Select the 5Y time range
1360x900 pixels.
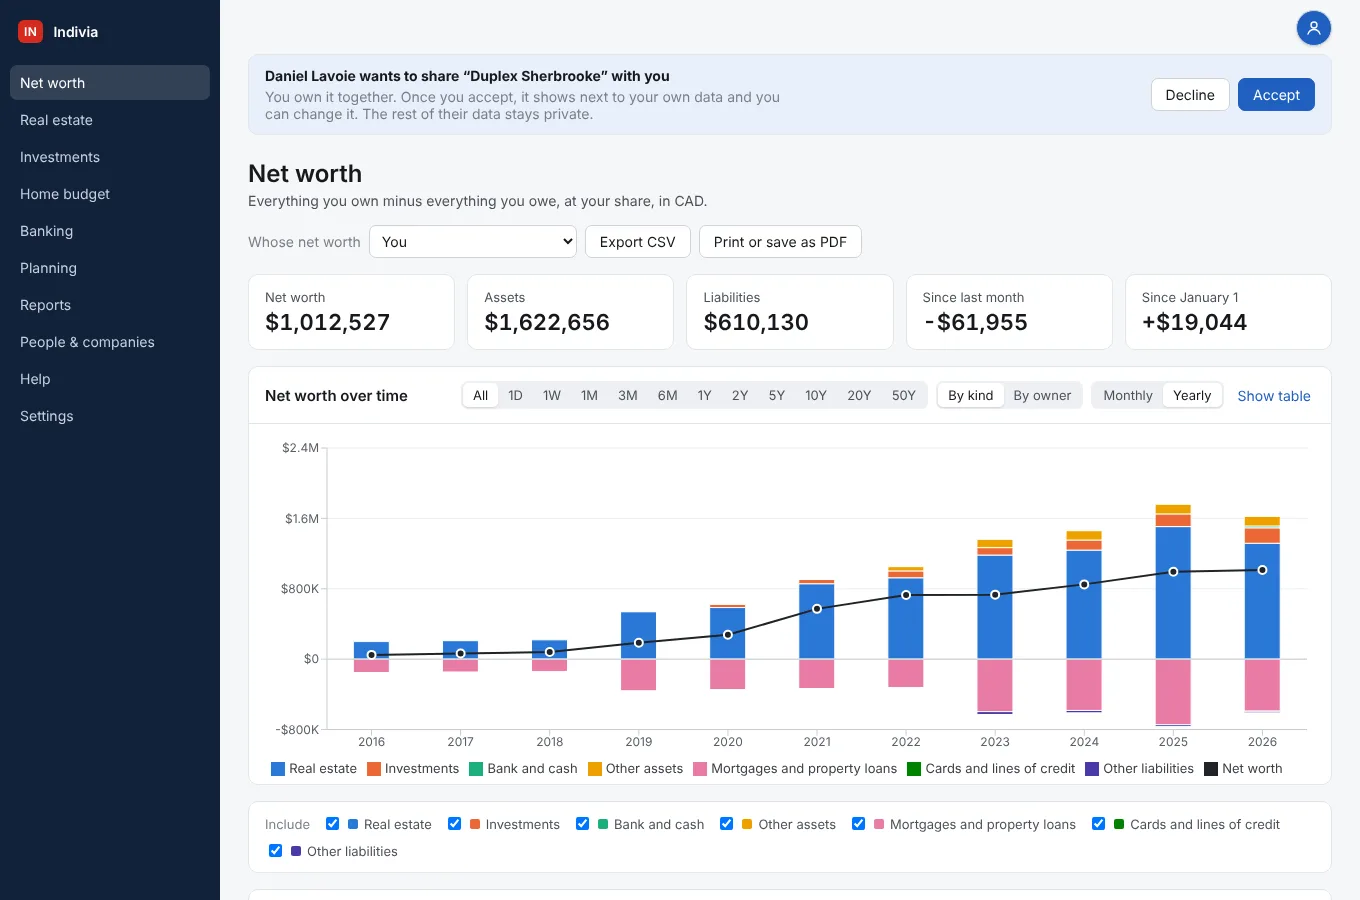776,396
